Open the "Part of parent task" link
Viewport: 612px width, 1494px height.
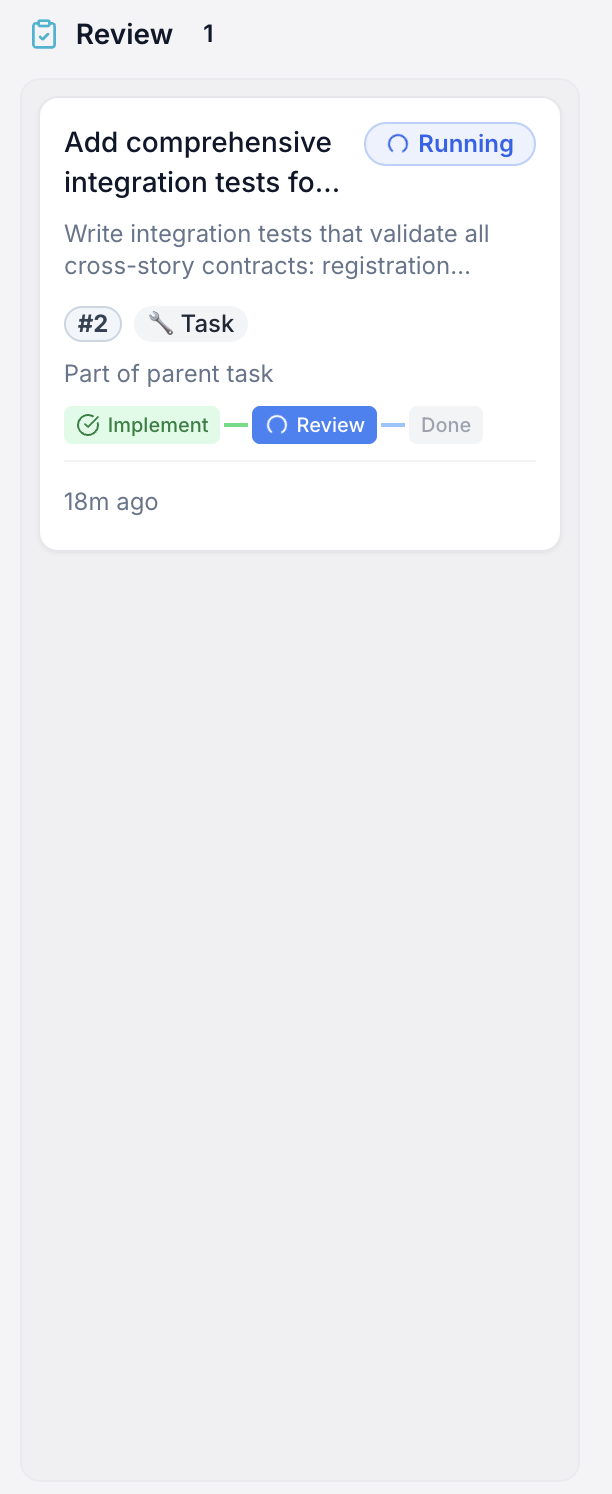(169, 374)
